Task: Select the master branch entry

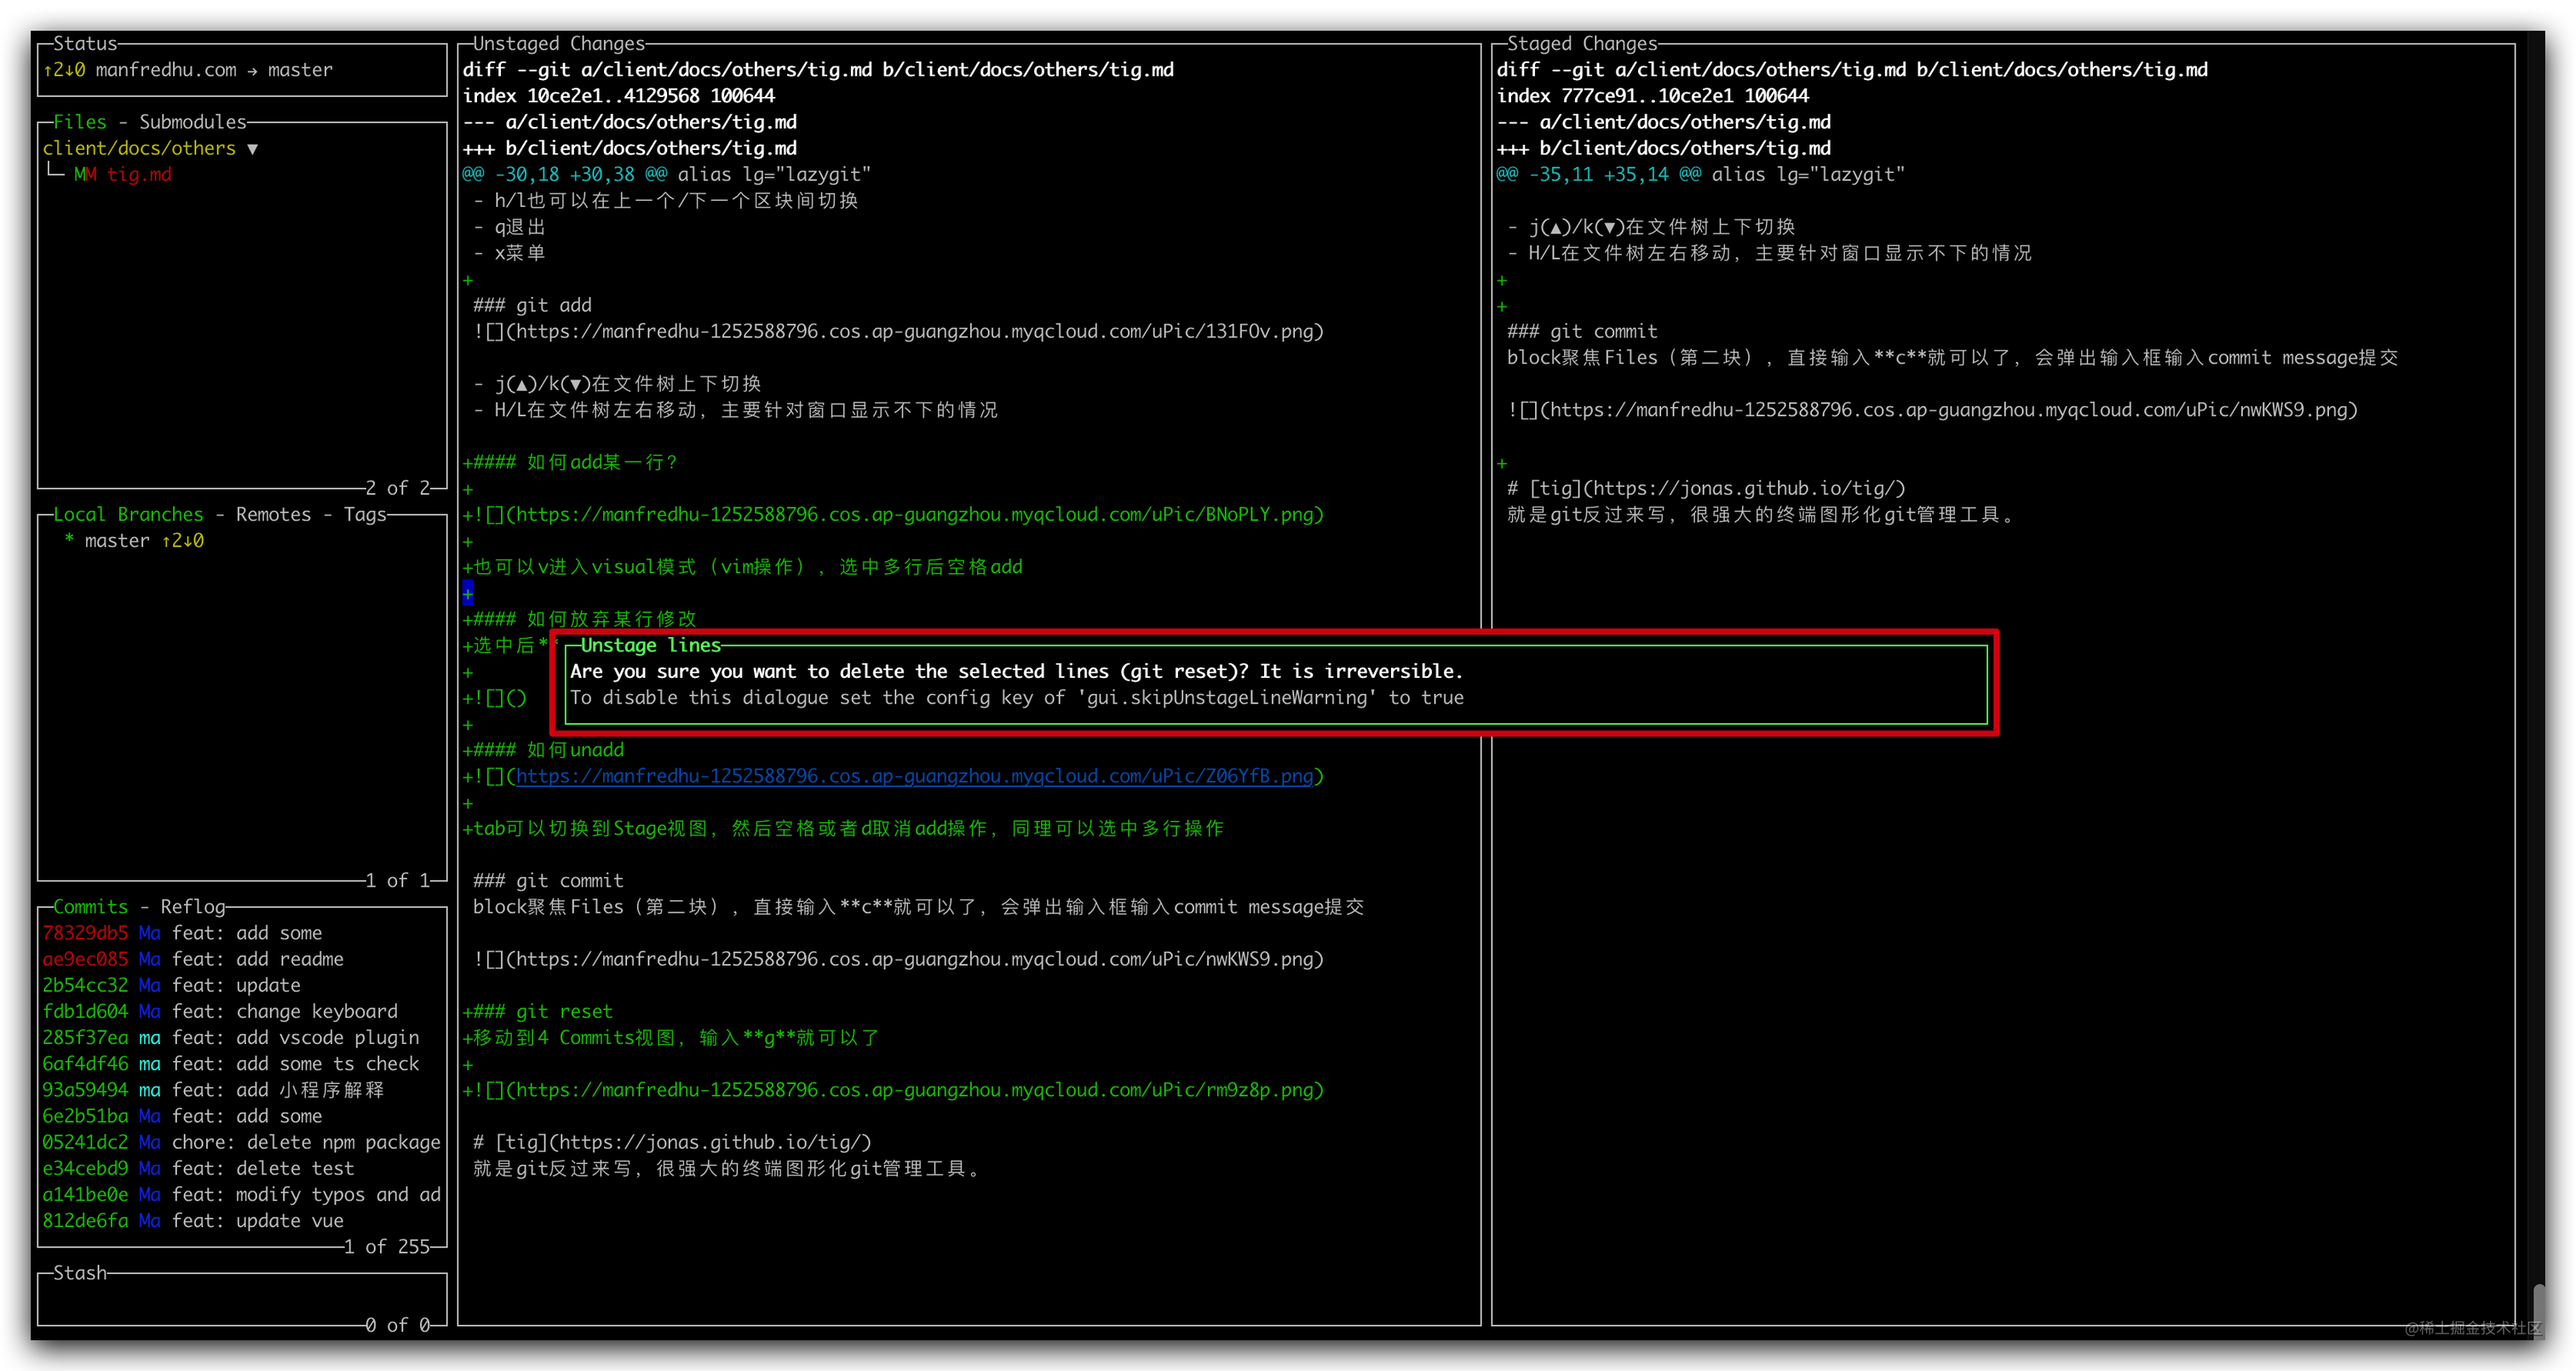Action: click(x=117, y=541)
